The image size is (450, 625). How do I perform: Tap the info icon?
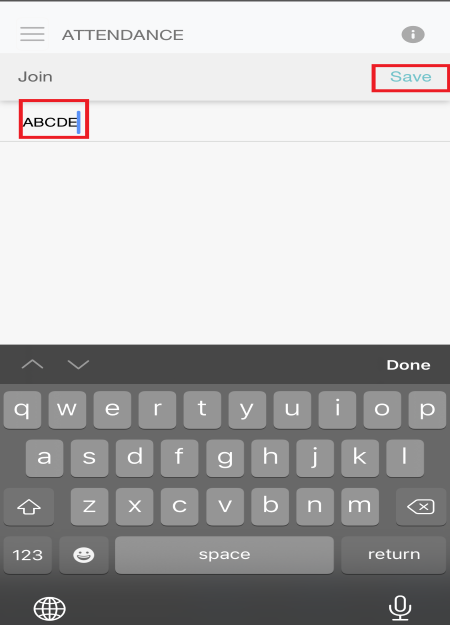[413, 35]
